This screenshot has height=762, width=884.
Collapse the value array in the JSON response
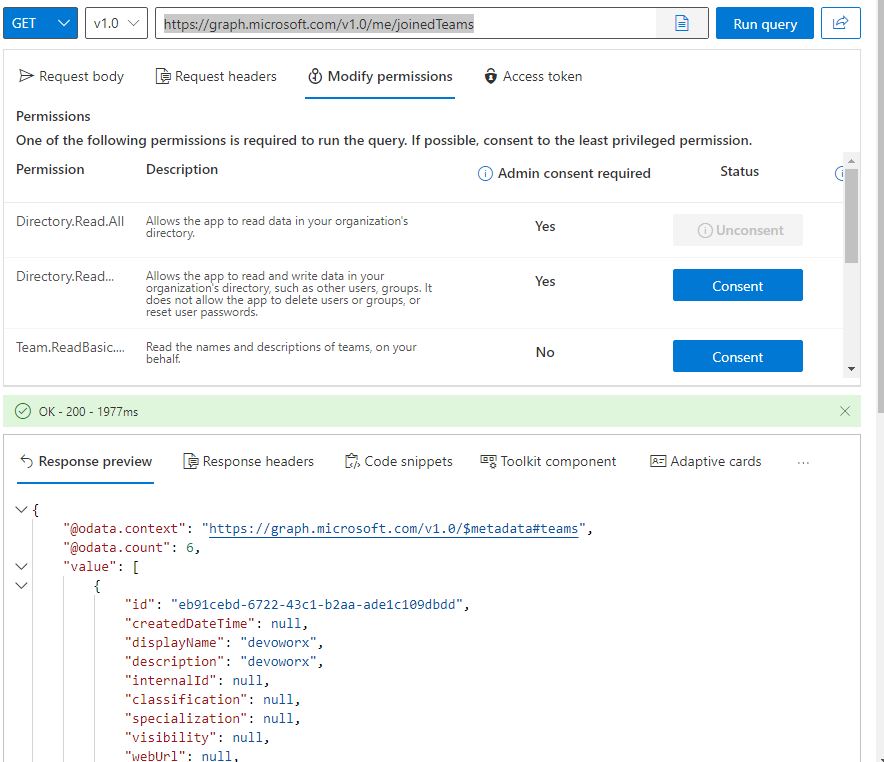[x=20, y=566]
